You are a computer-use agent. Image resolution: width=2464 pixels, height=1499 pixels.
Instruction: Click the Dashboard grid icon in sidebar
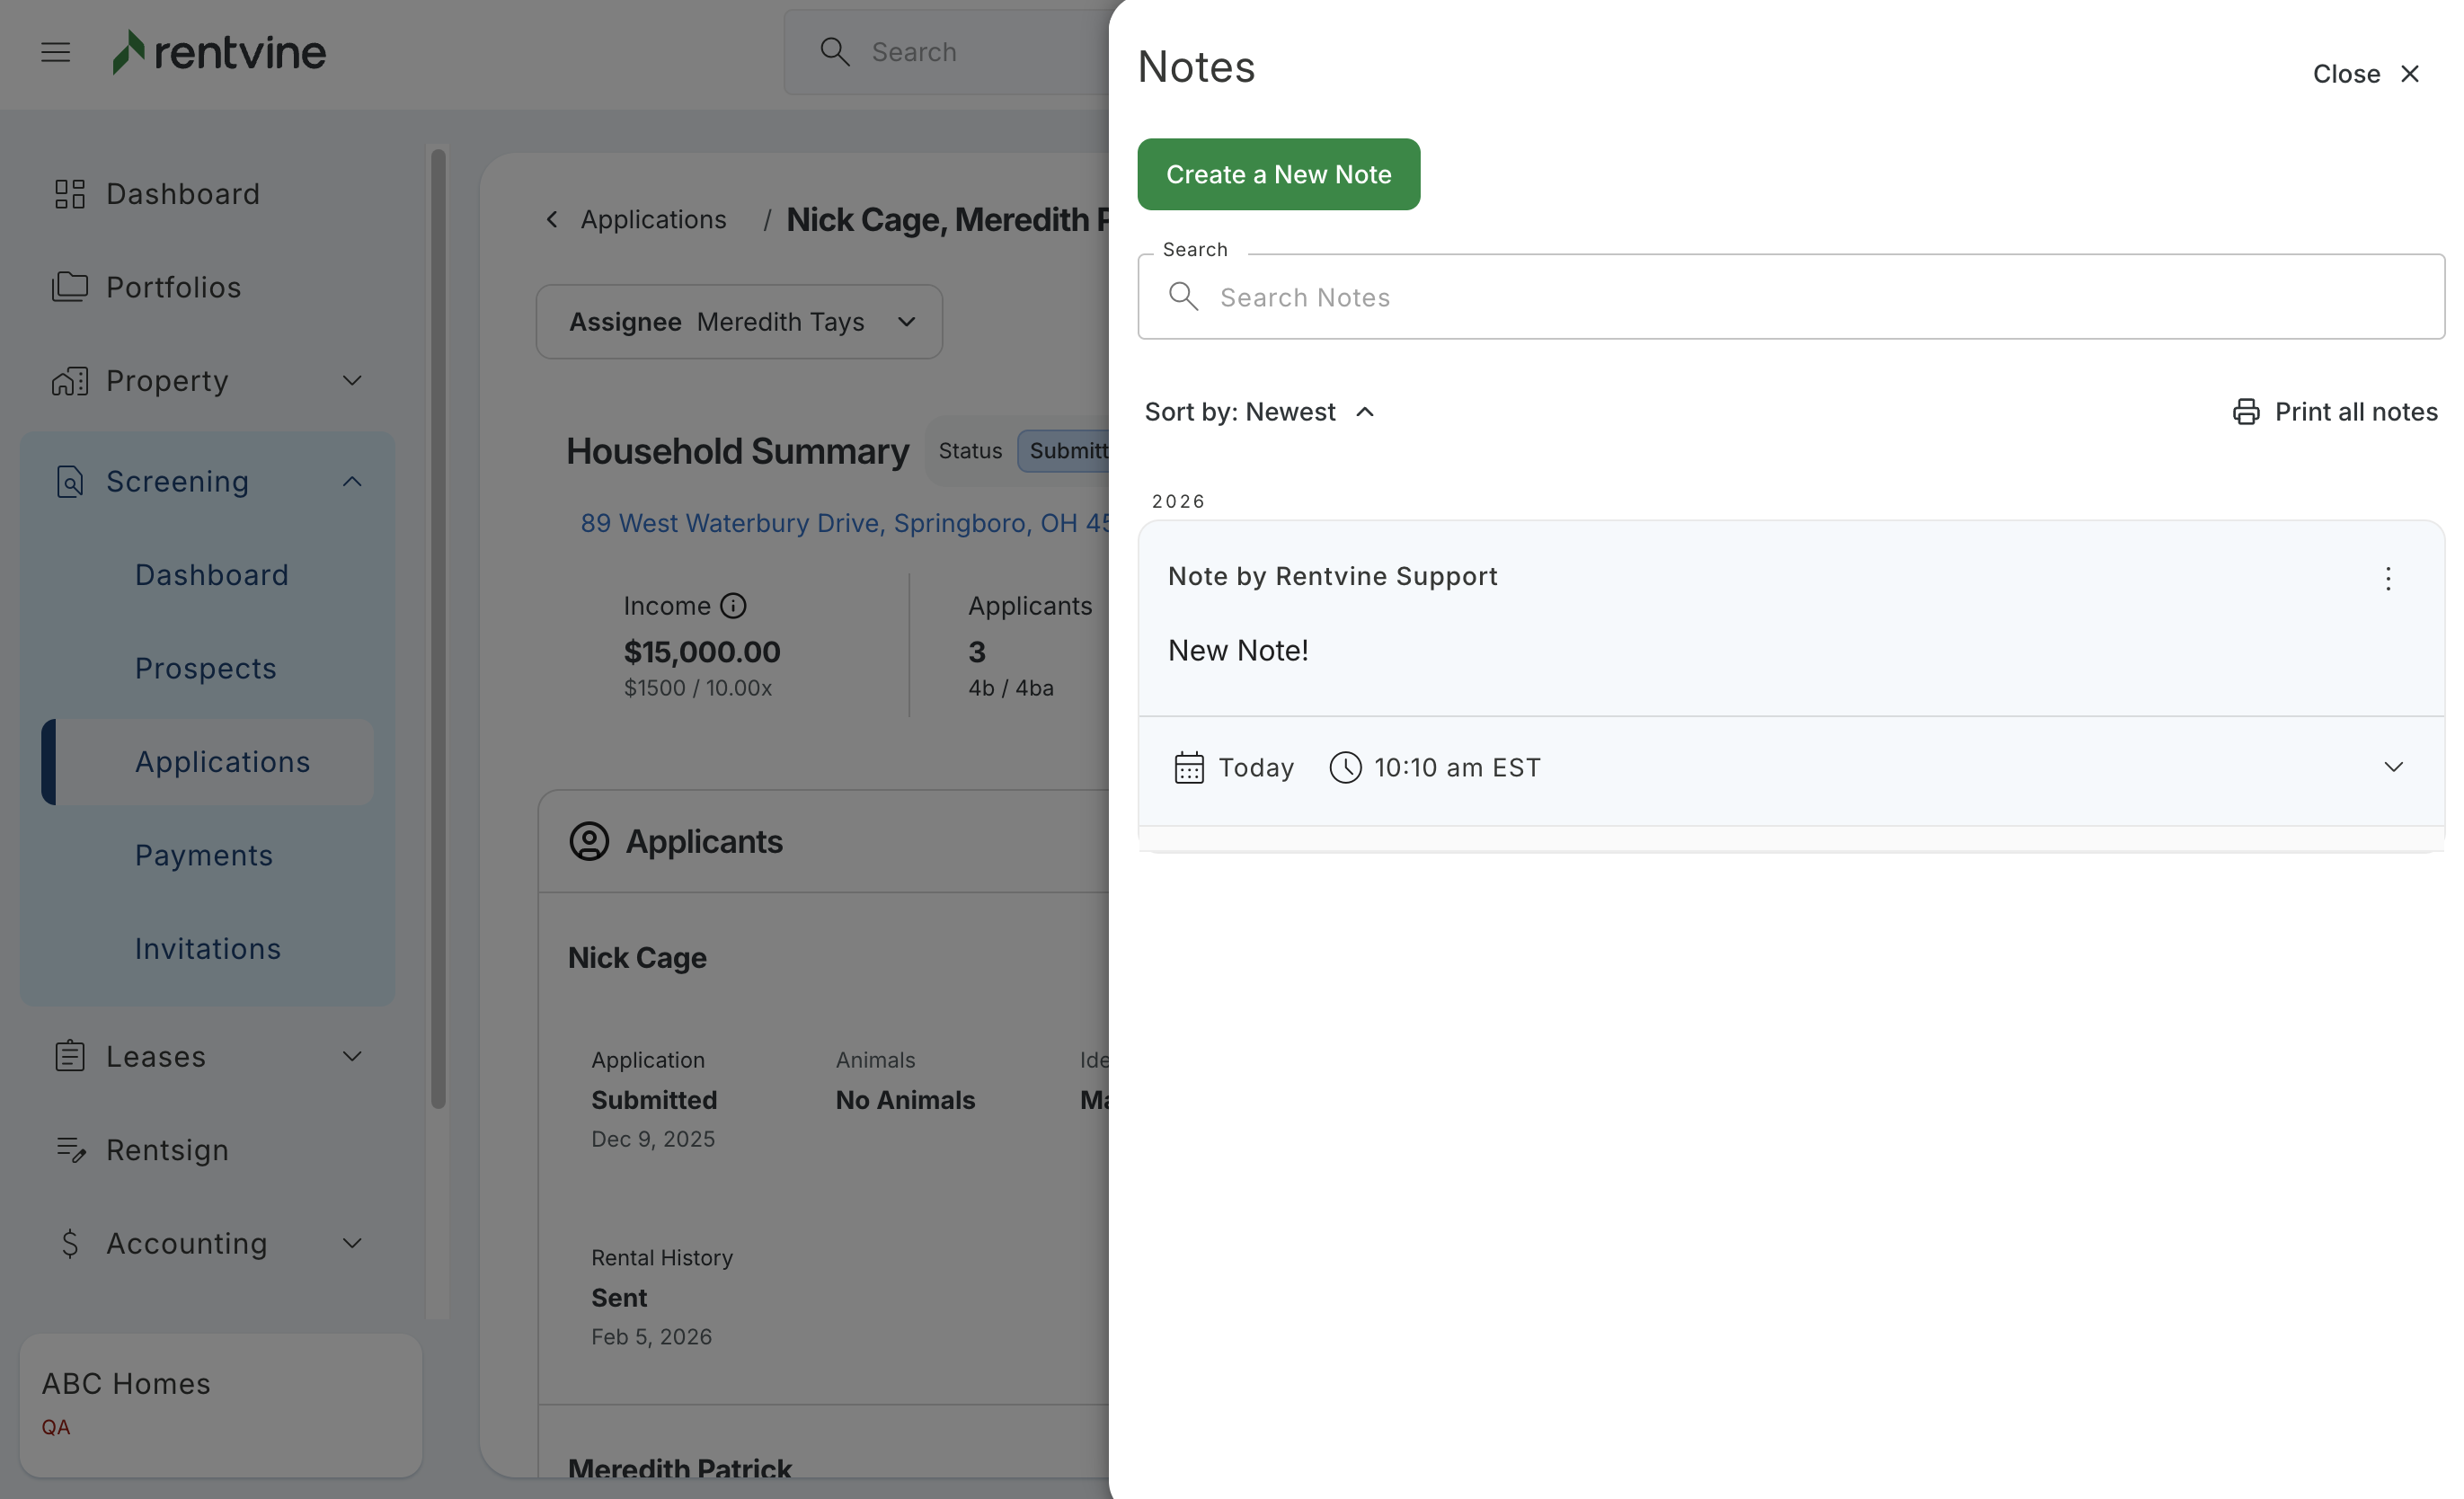tap(69, 194)
